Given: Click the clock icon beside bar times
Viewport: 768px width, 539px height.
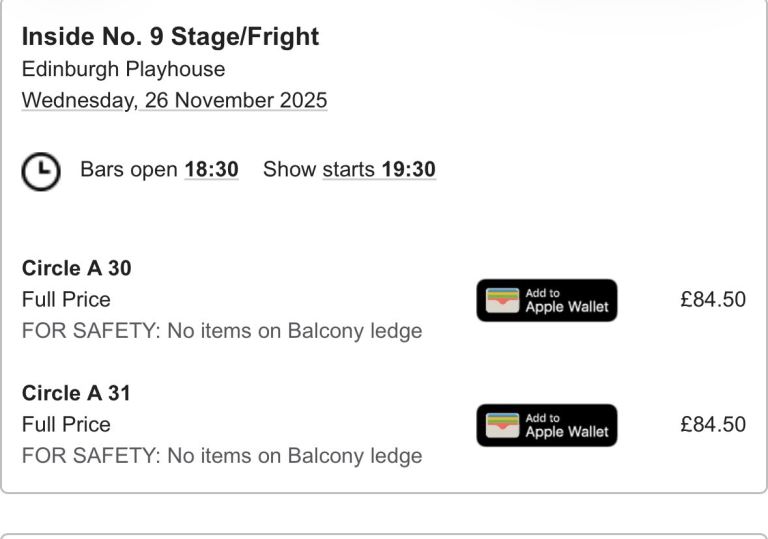Looking at the screenshot, I should [x=41, y=171].
